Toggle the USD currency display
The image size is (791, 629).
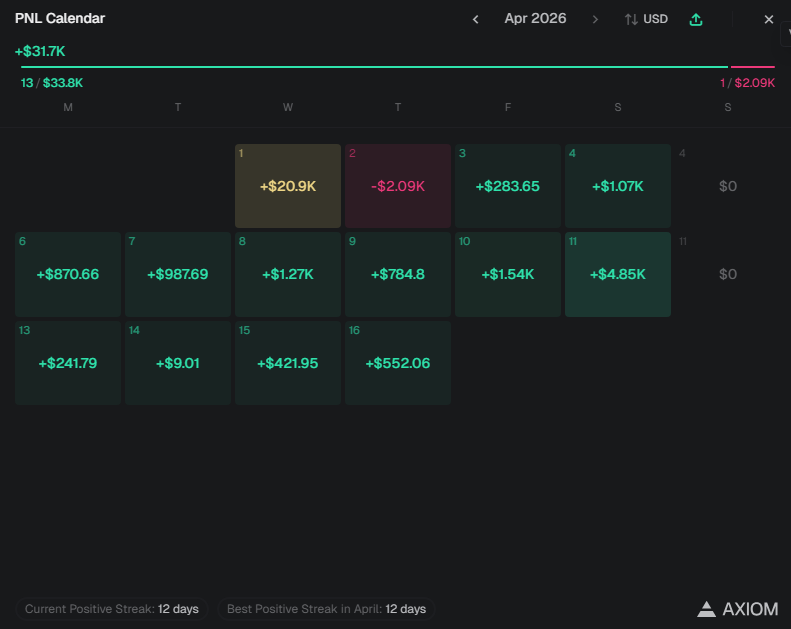[646, 19]
